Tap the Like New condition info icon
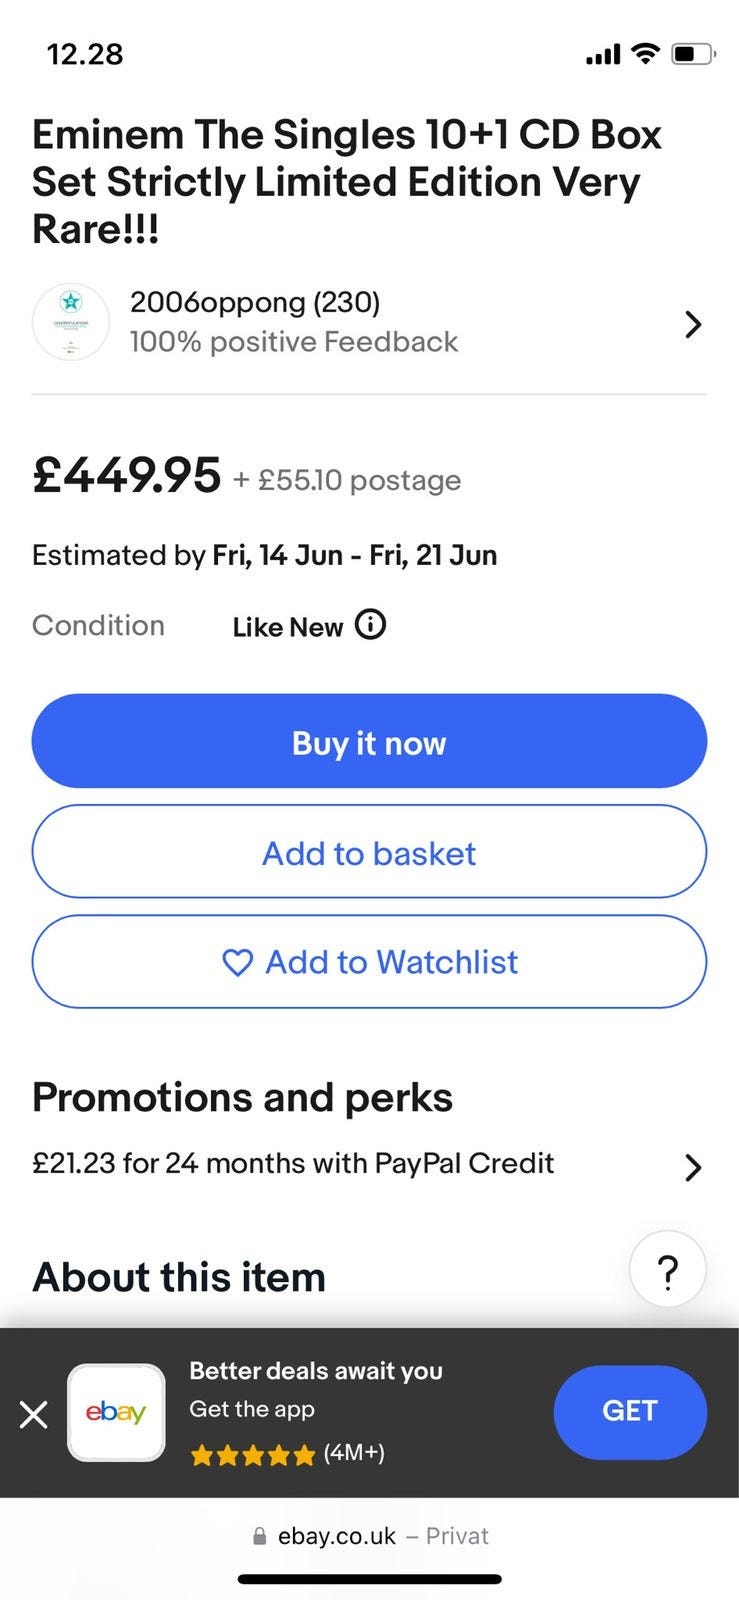The height and width of the screenshot is (1600, 739). click(371, 626)
